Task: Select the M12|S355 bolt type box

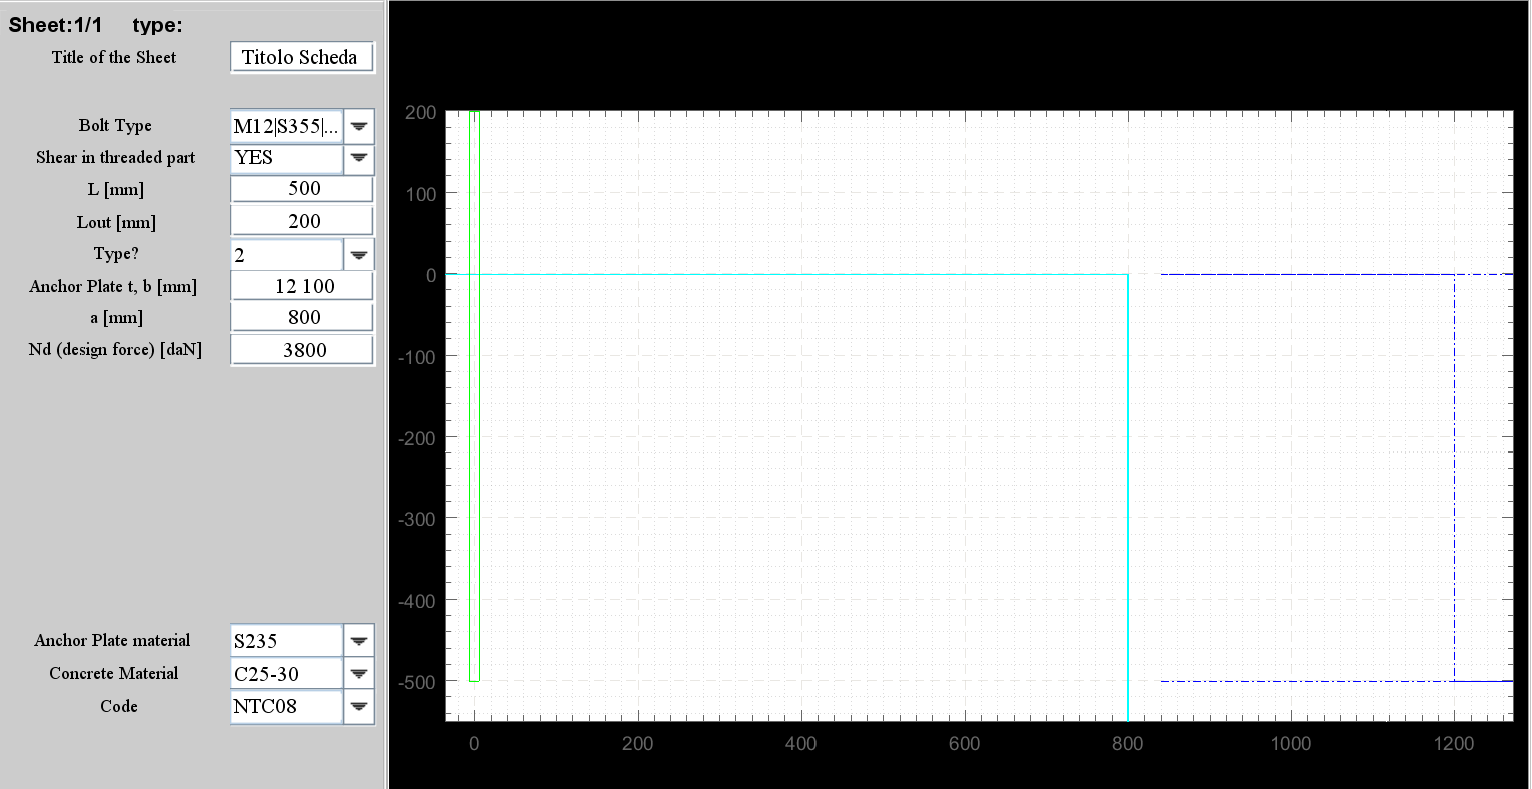Action: pos(287,126)
